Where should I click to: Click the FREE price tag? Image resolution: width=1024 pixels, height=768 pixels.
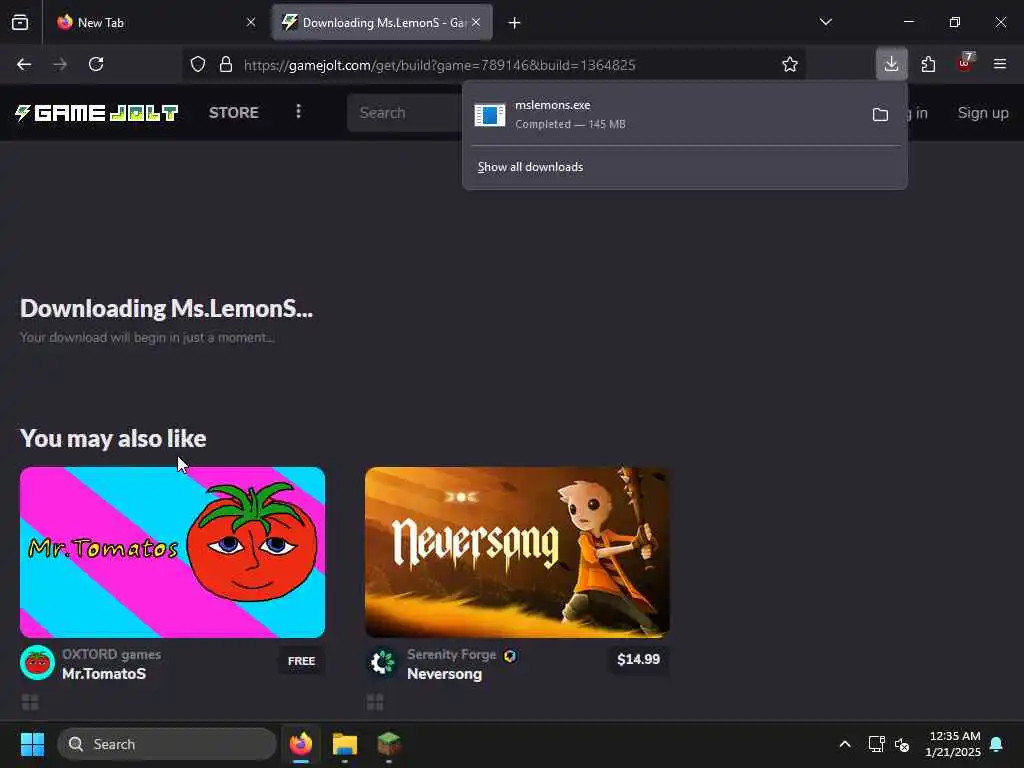coord(302,661)
